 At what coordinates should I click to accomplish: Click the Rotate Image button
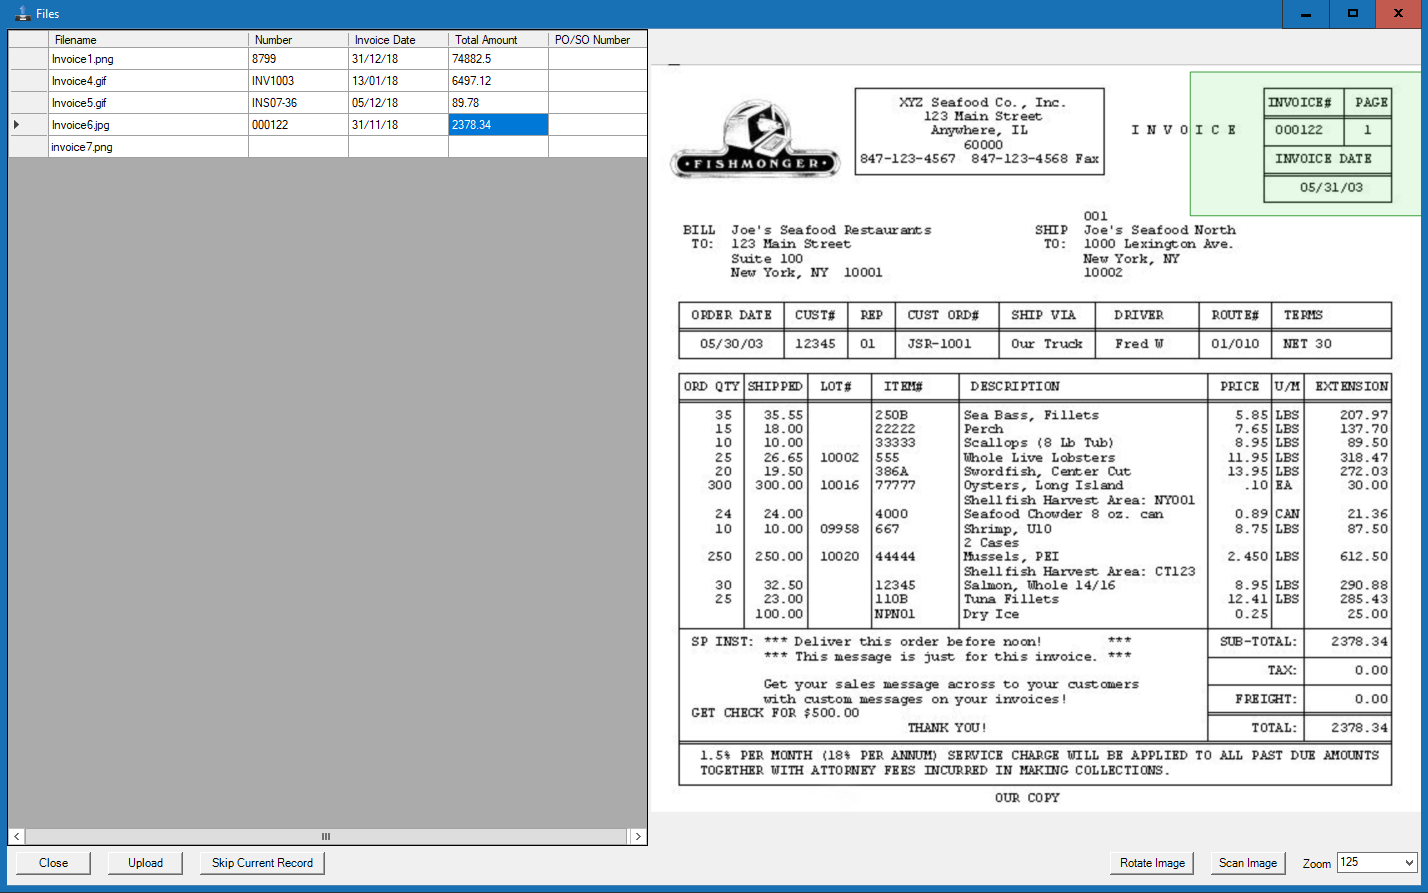pos(1152,863)
